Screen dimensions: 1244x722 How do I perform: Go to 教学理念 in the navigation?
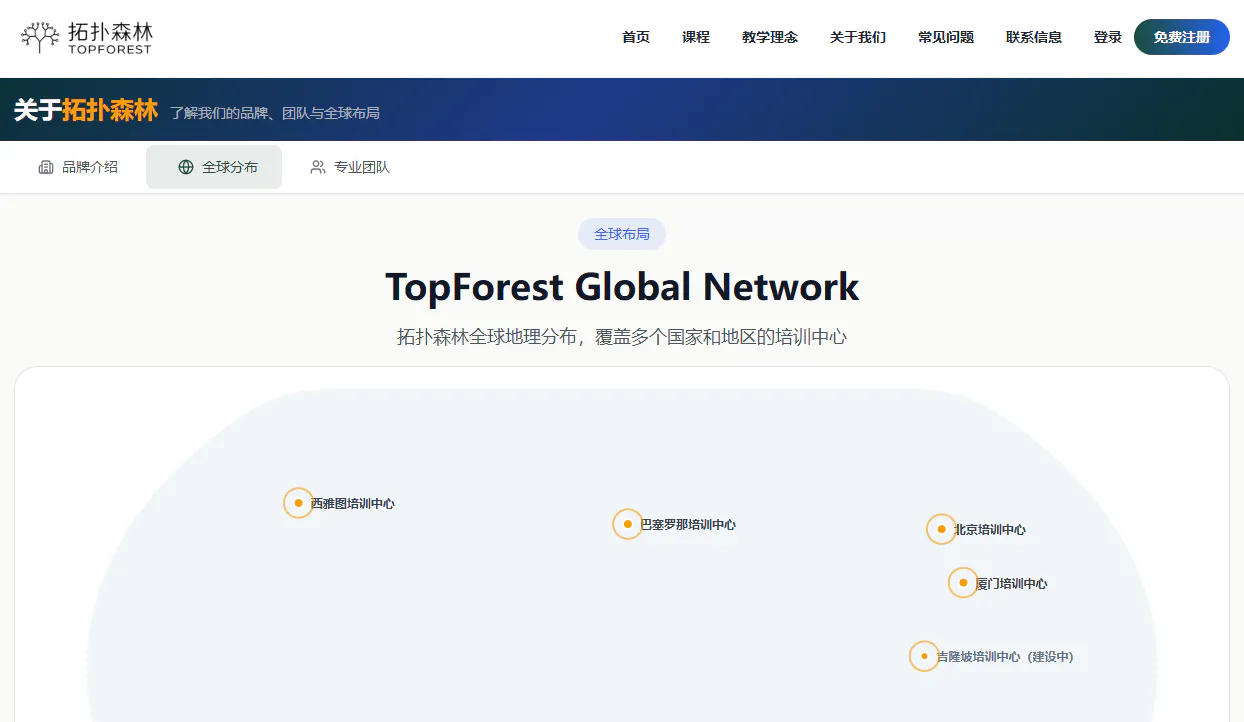pyautogui.click(x=770, y=37)
